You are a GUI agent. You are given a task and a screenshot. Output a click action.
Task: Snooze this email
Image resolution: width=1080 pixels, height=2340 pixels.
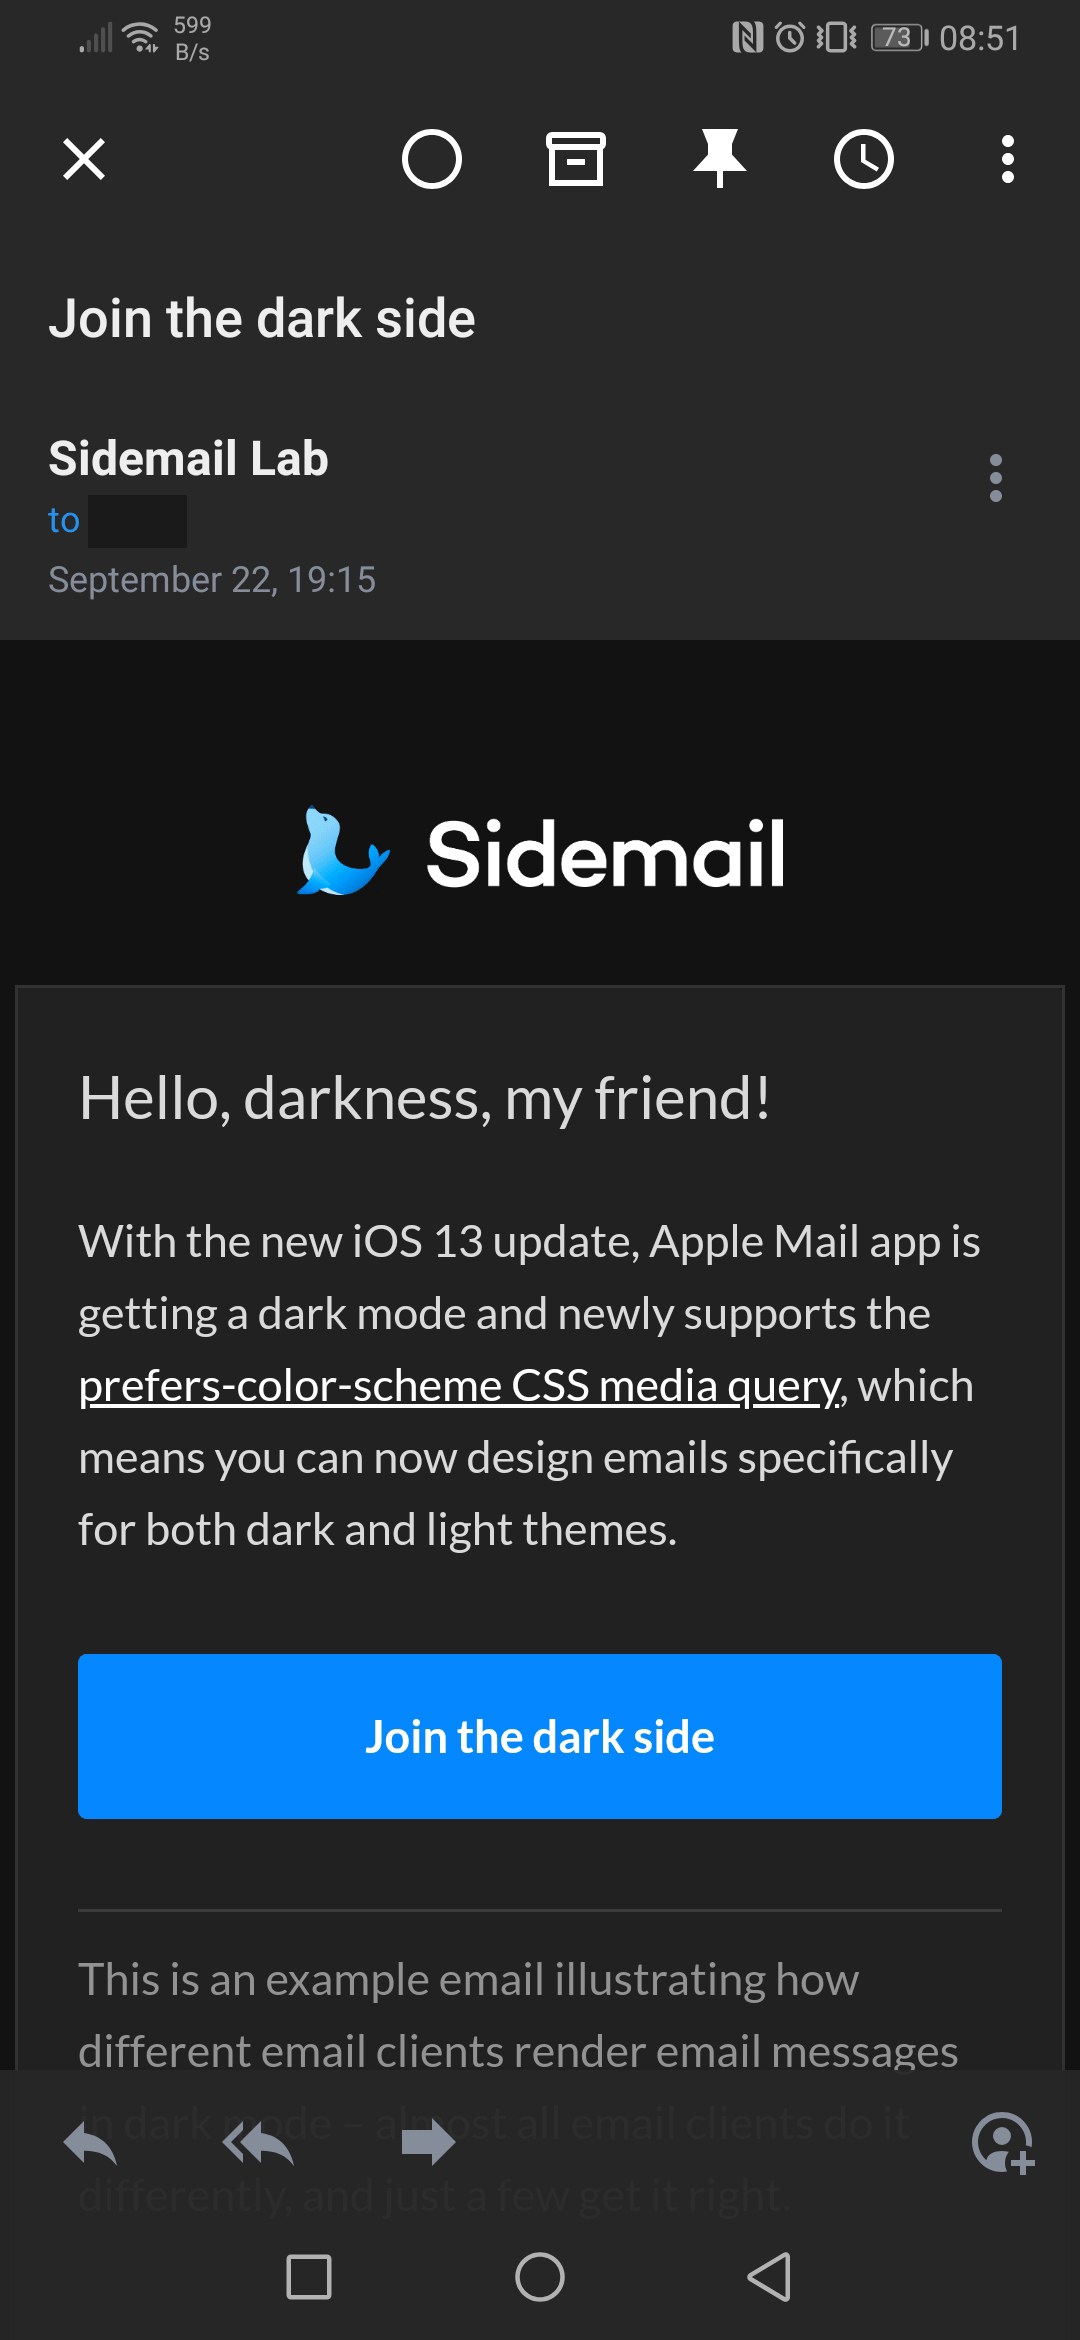[863, 160]
